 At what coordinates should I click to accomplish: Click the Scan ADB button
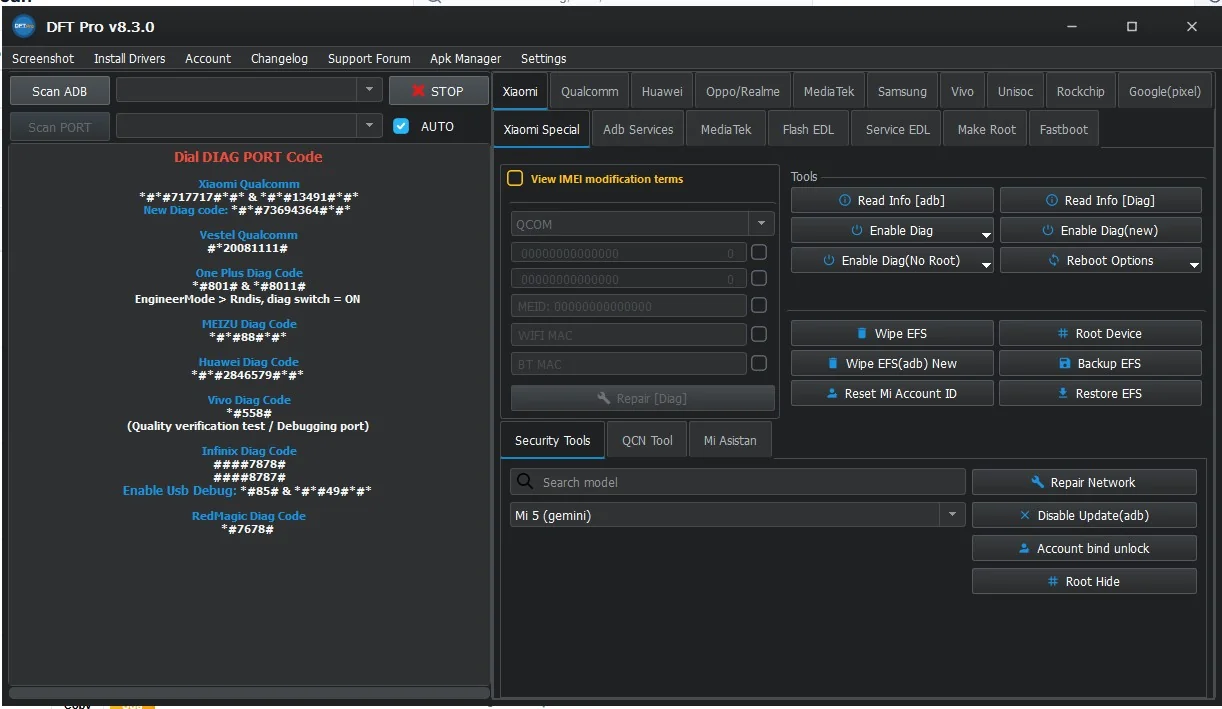[60, 91]
